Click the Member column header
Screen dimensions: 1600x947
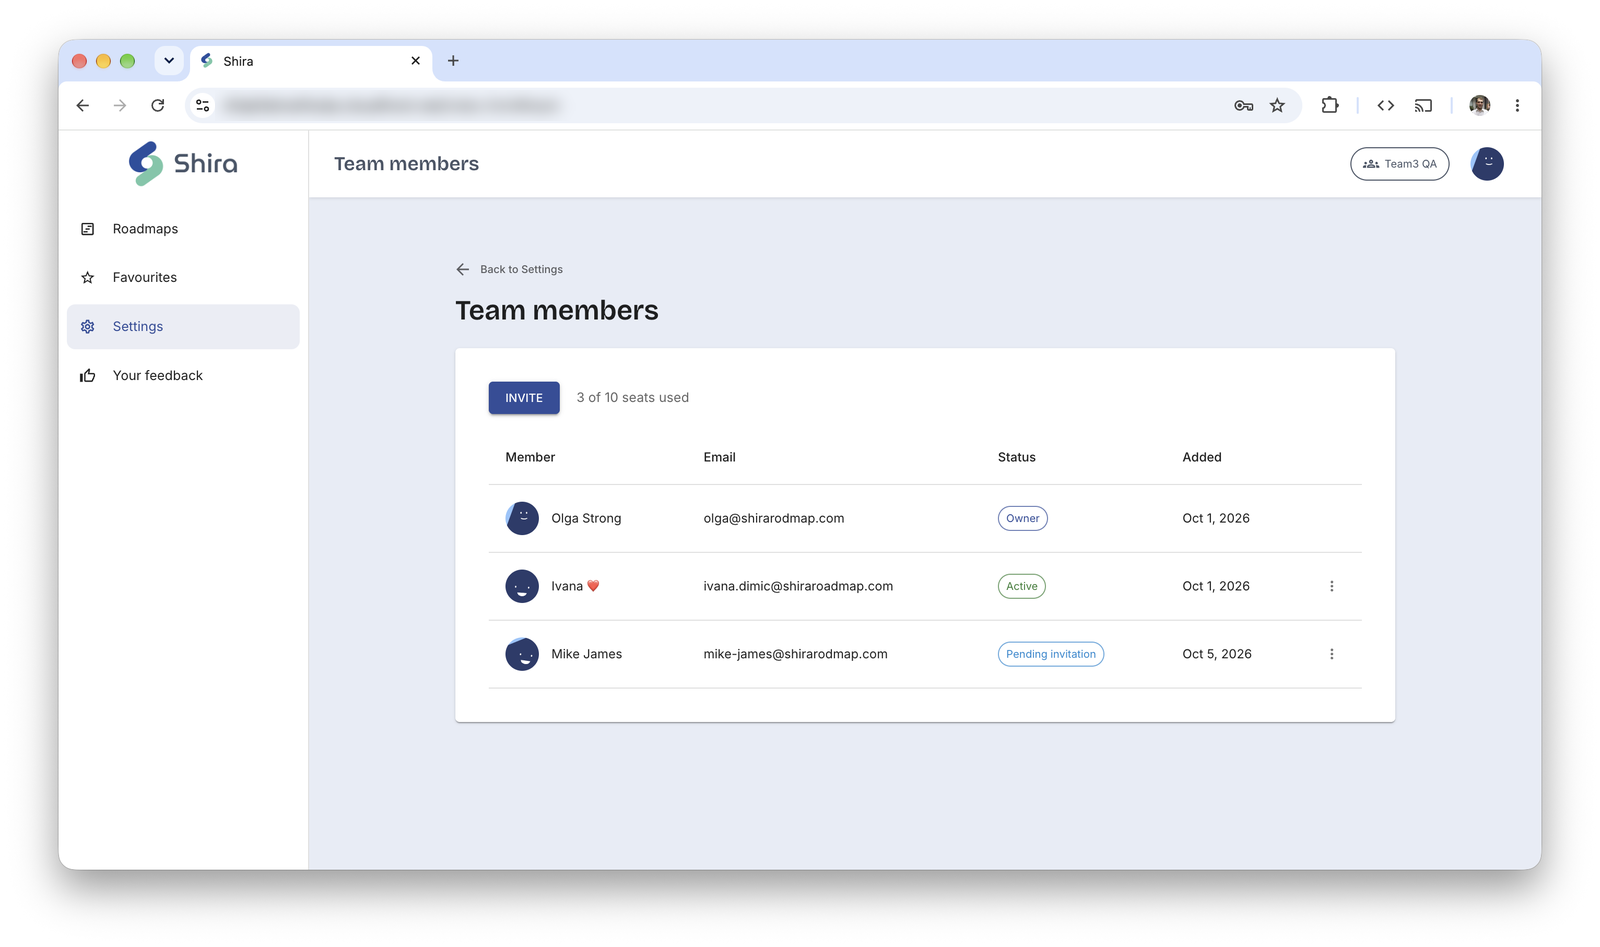point(530,458)
